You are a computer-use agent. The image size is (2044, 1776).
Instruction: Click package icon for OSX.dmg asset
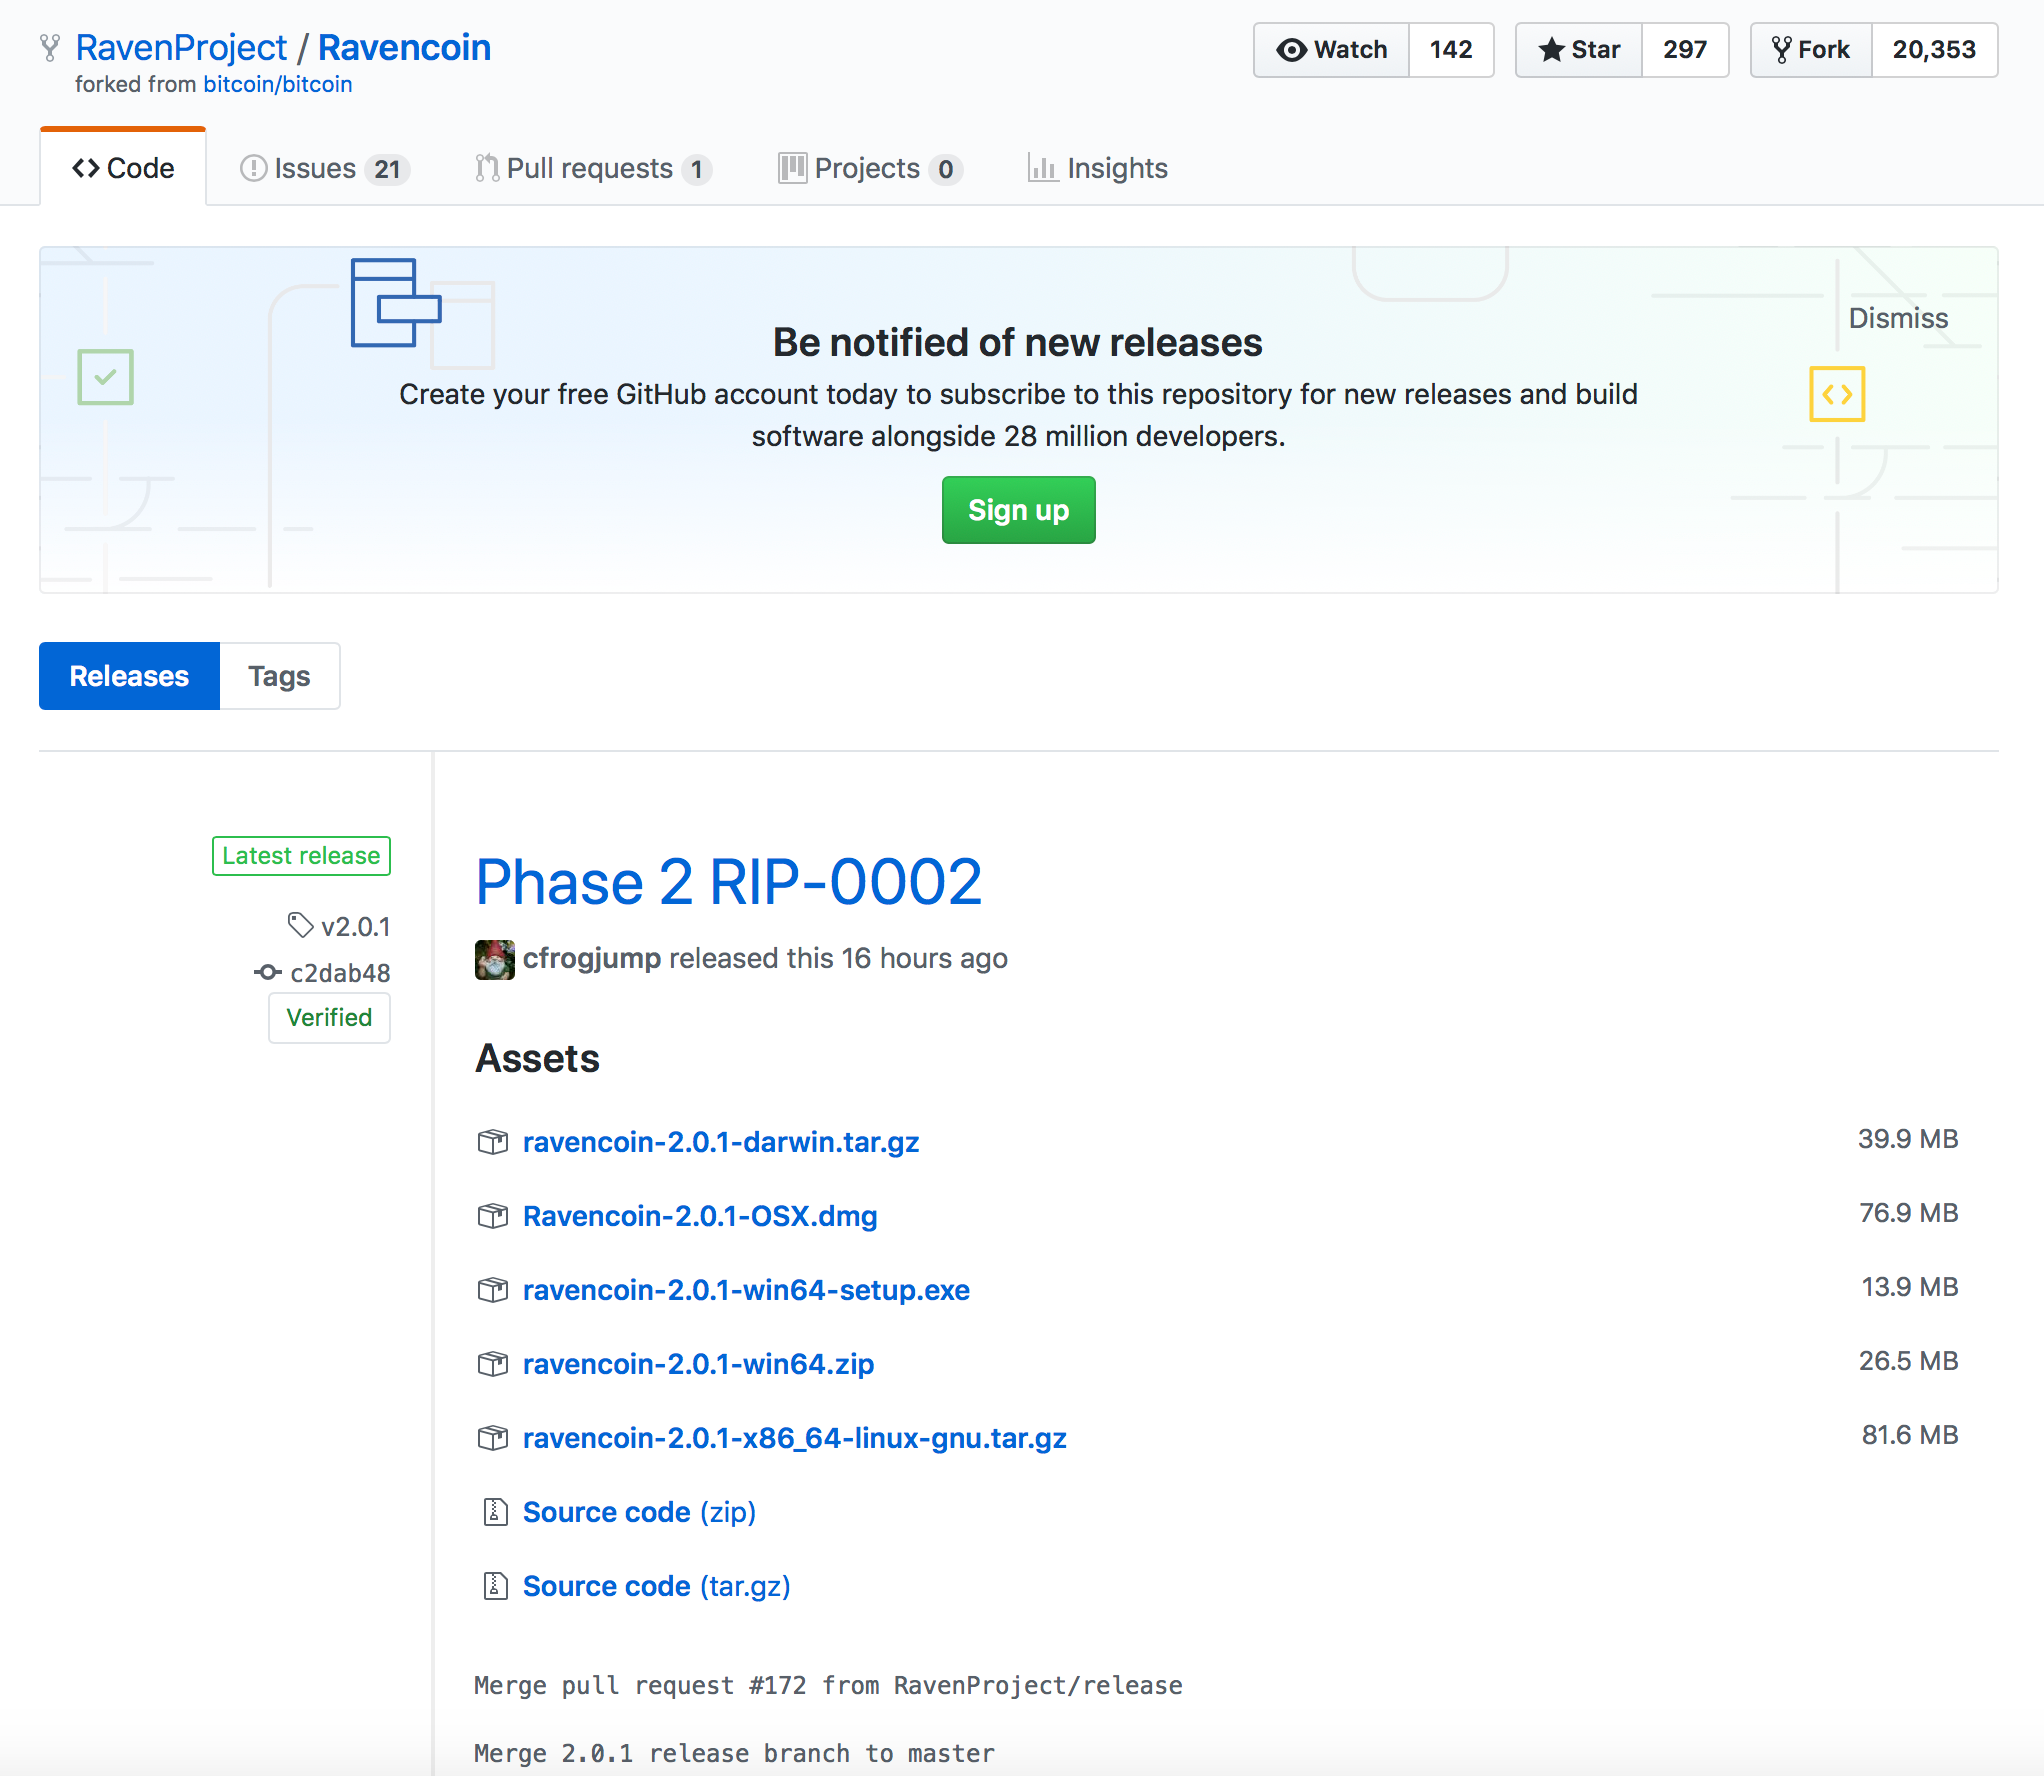point(493,1216)
